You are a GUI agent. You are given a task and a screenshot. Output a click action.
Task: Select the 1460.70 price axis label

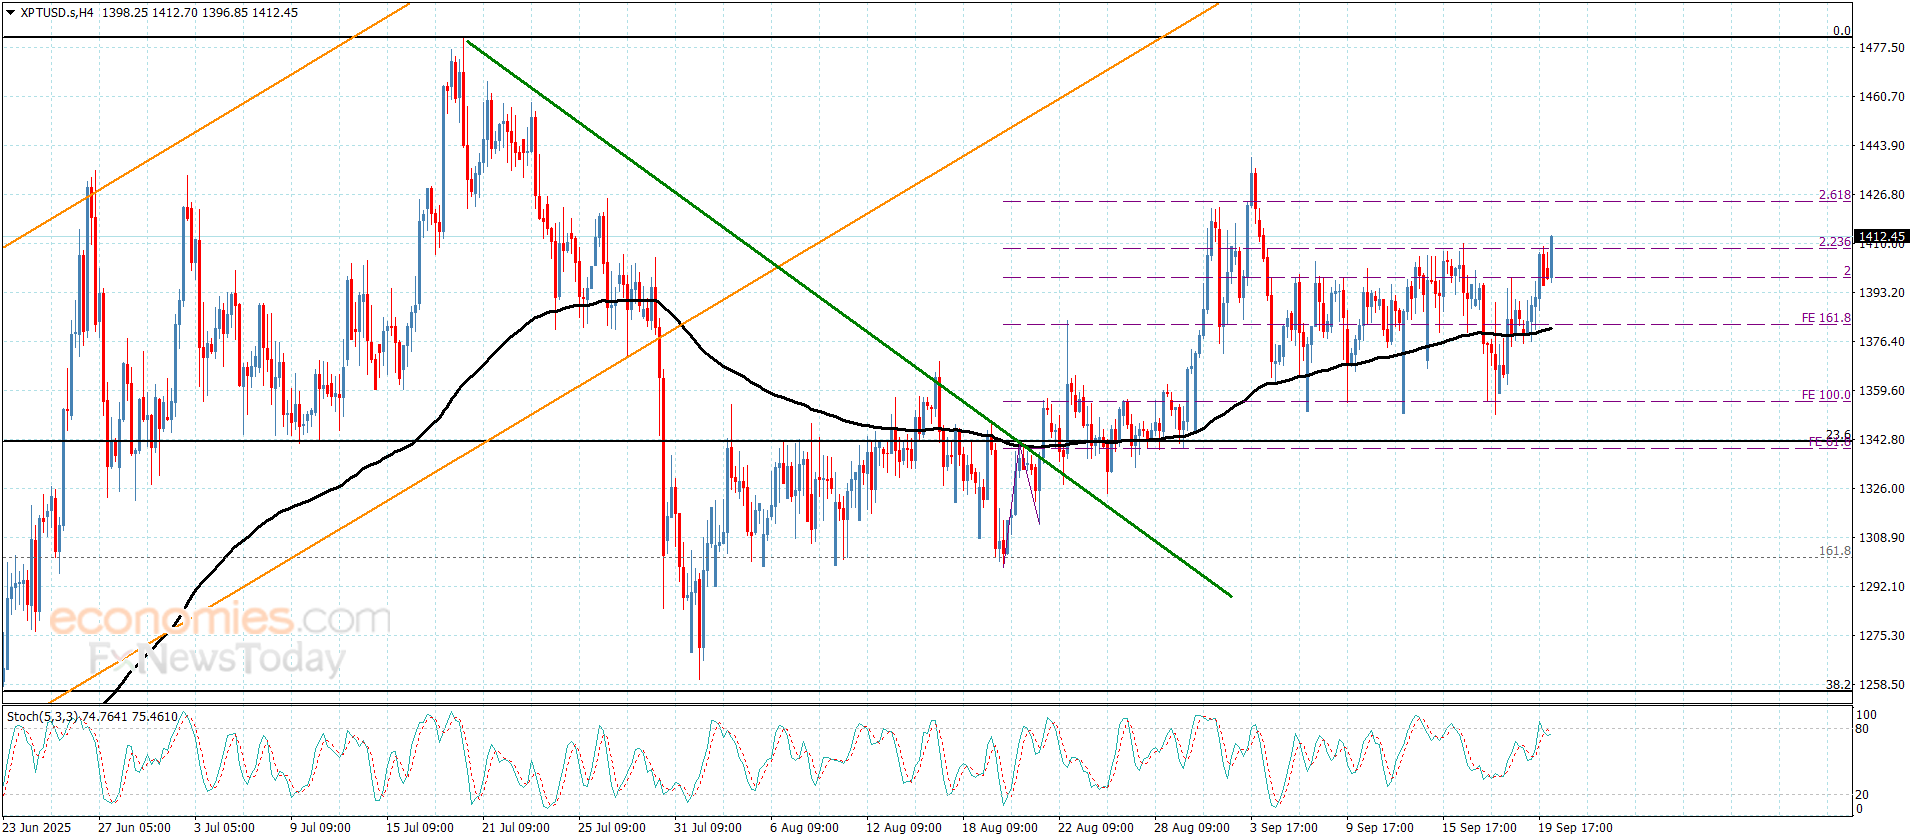[x=1882, y=96]
